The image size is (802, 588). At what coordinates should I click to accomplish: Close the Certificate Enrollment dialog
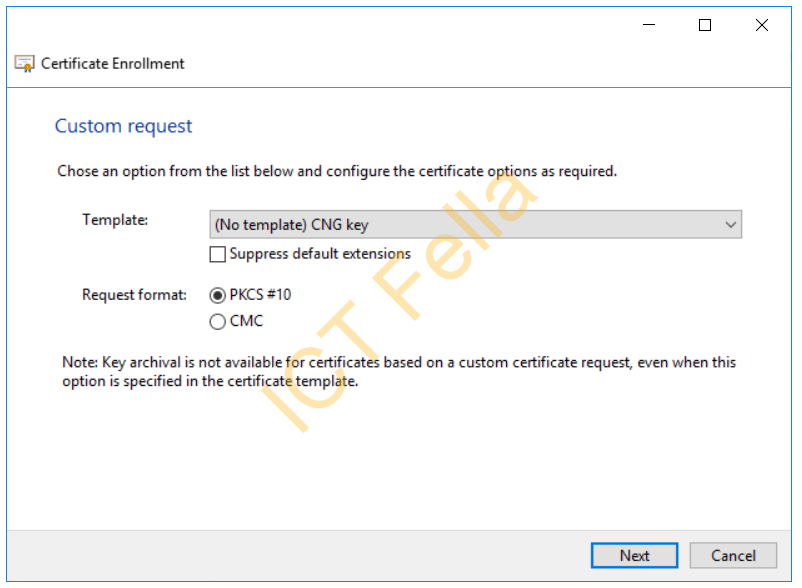[x=762, y=25]
